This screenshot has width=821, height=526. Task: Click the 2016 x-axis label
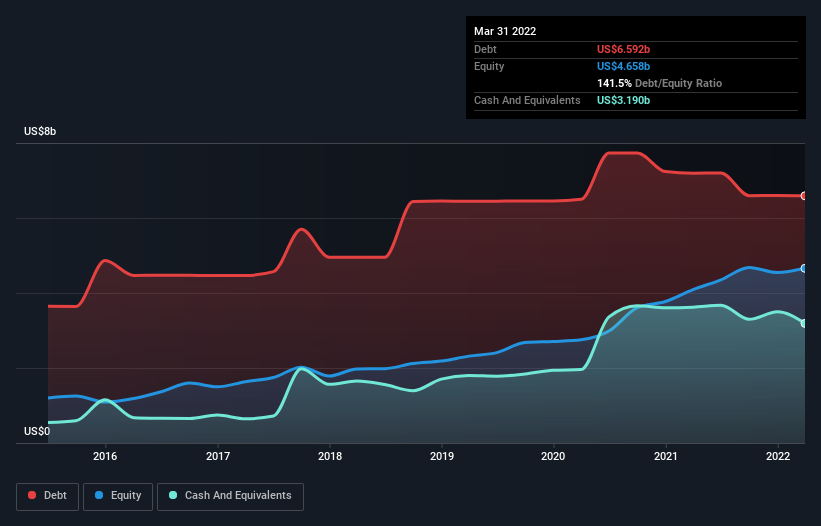pyautogui.click(x=105, y=456)
